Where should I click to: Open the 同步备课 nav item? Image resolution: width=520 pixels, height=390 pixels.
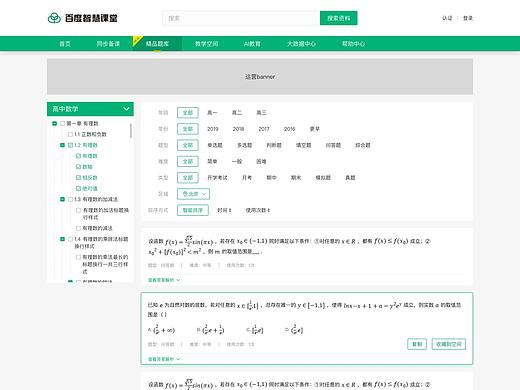tap(108, 44)
